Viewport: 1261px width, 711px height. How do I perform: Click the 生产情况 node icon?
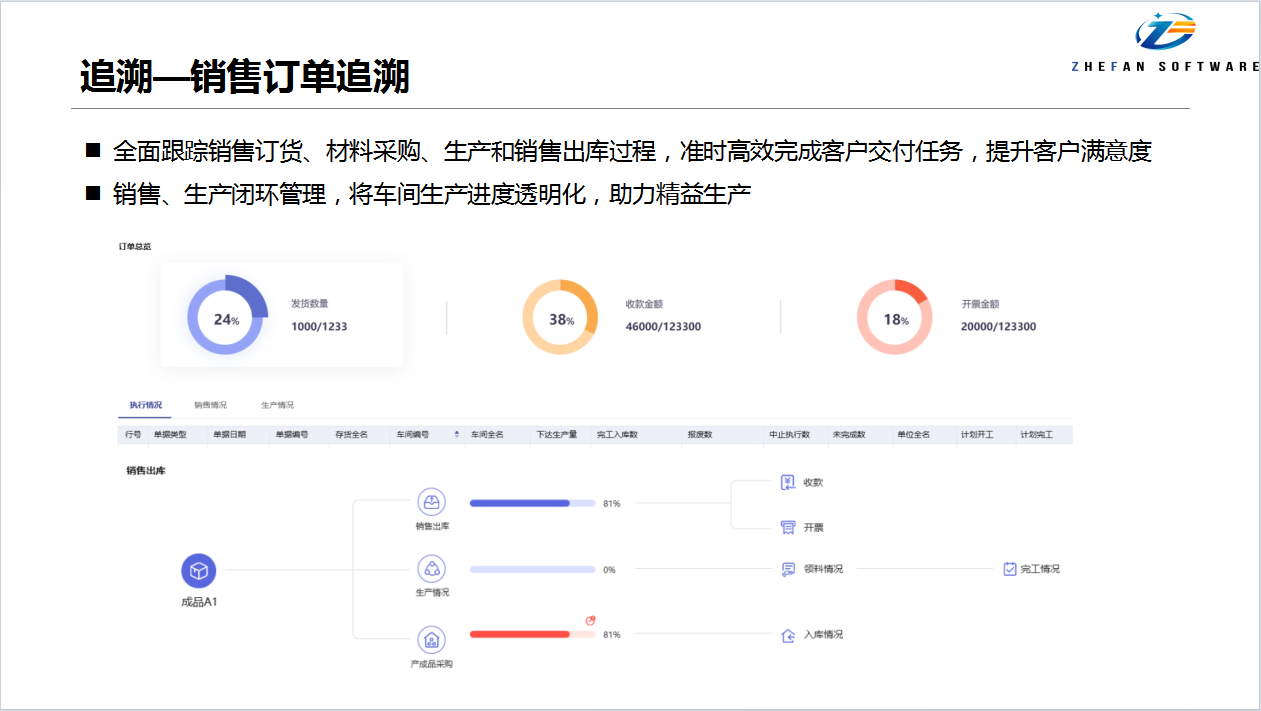[431, 569]
